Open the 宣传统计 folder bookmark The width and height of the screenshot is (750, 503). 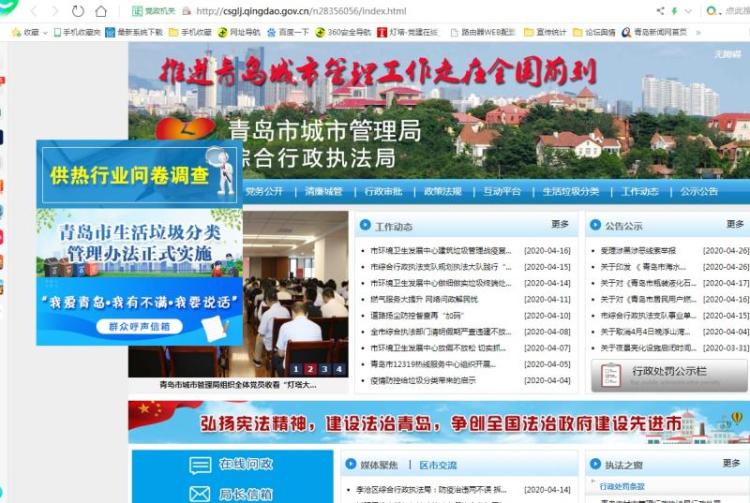[545, 32]
